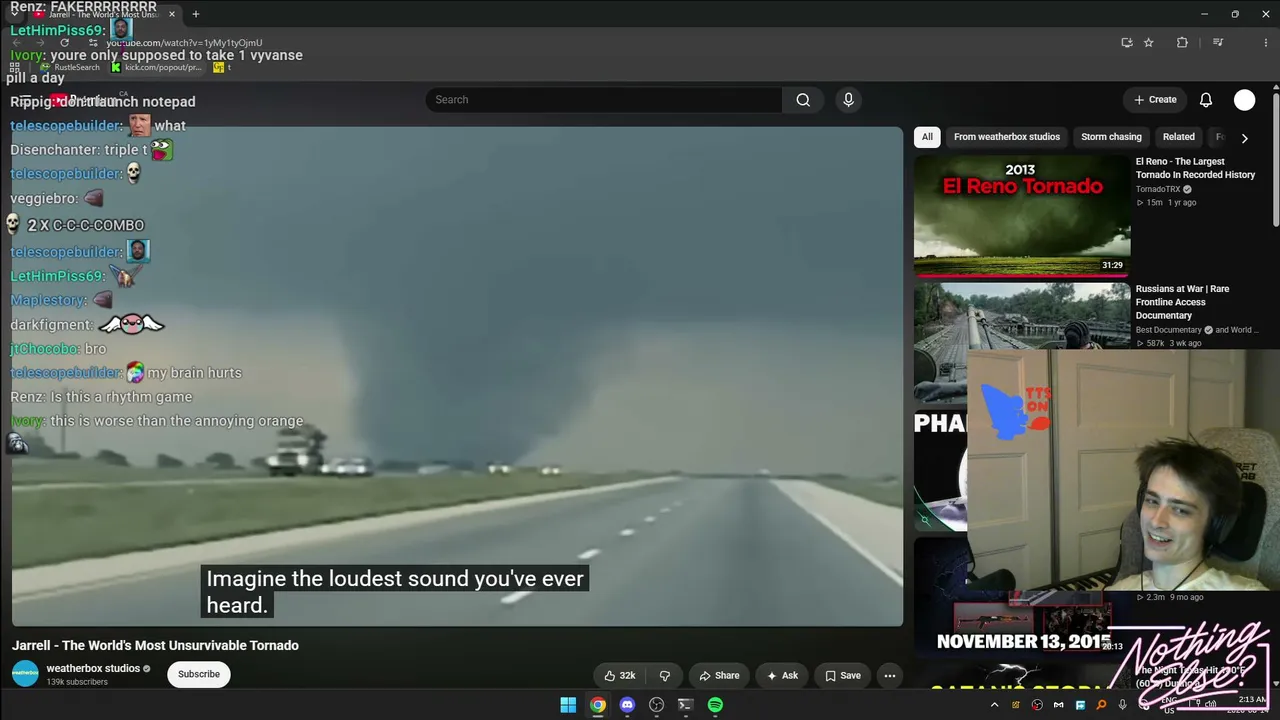Open YouTube notifications bell
The height and width of the screenshot is (720, 1280).
[1206, 100]
